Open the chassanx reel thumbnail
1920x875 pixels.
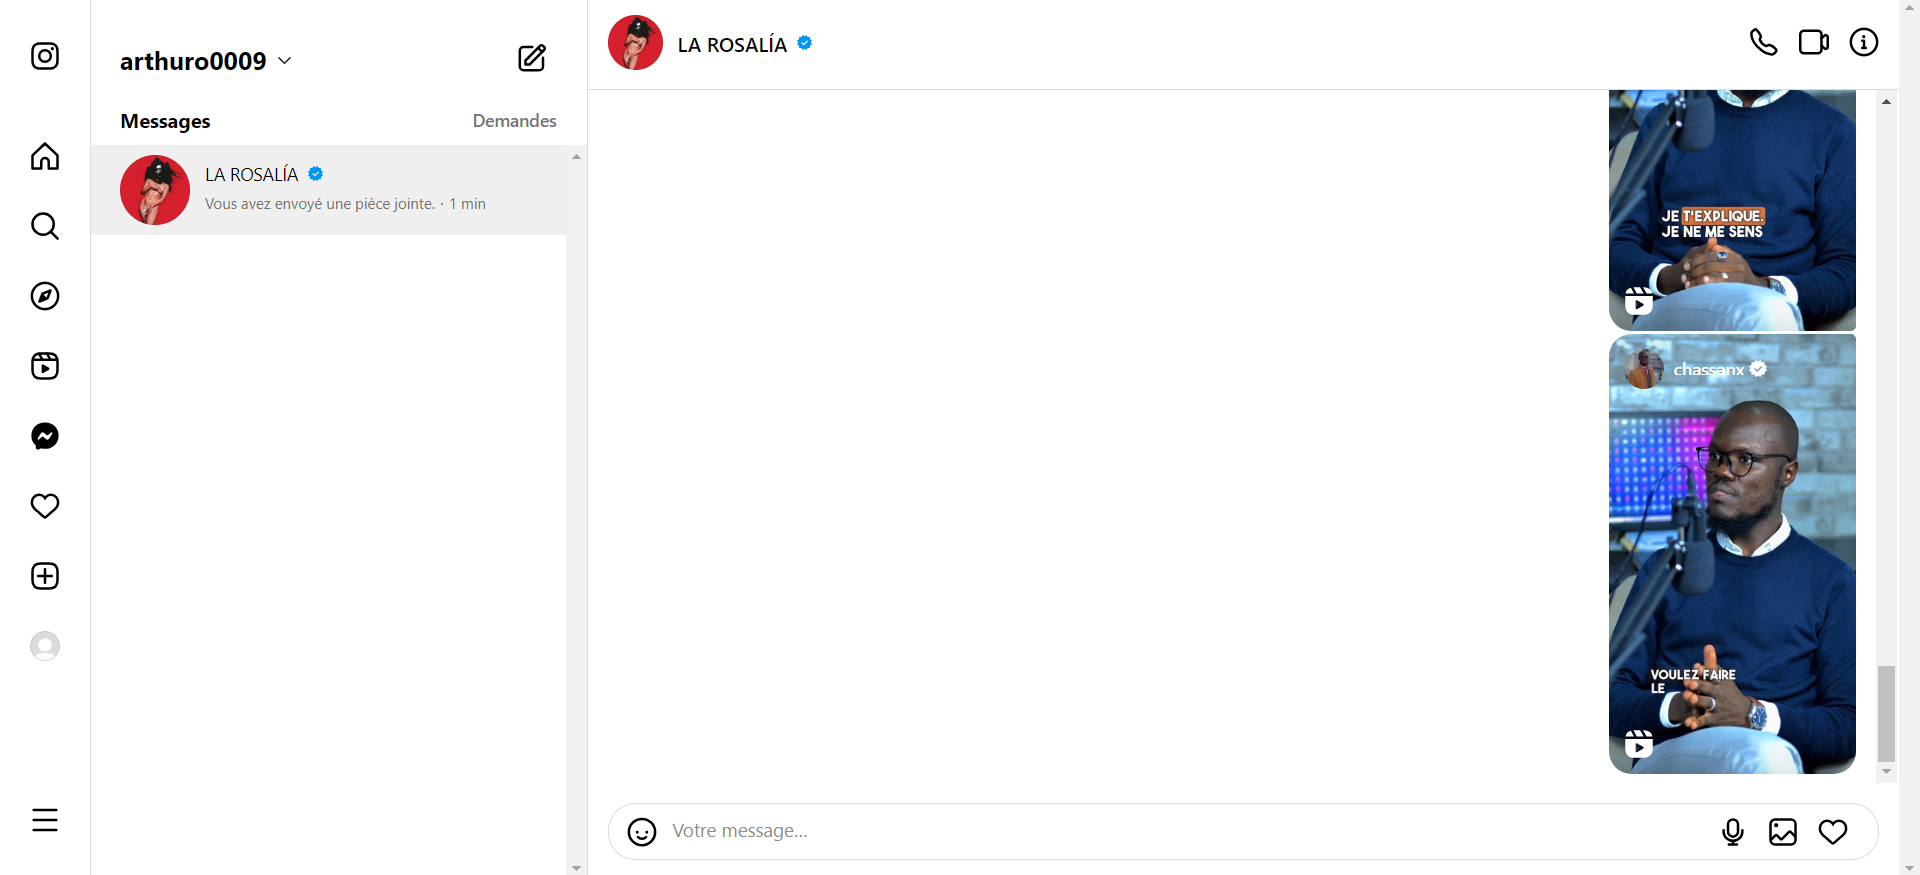[1732, 554]
